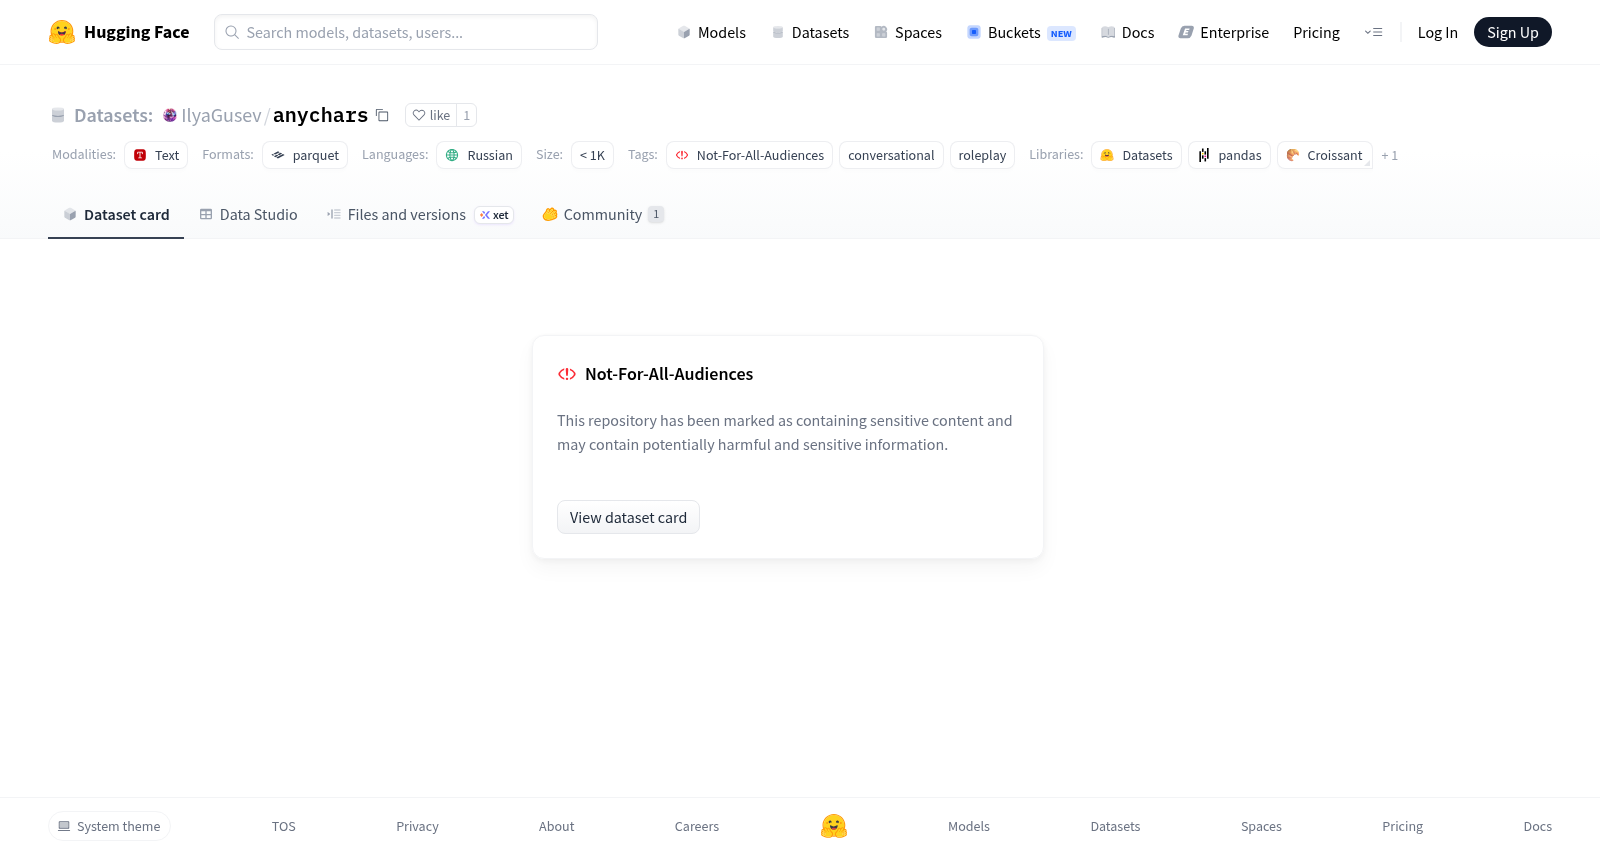
Task: Open the Docs footer link
Action: [x=1537, y=826]
